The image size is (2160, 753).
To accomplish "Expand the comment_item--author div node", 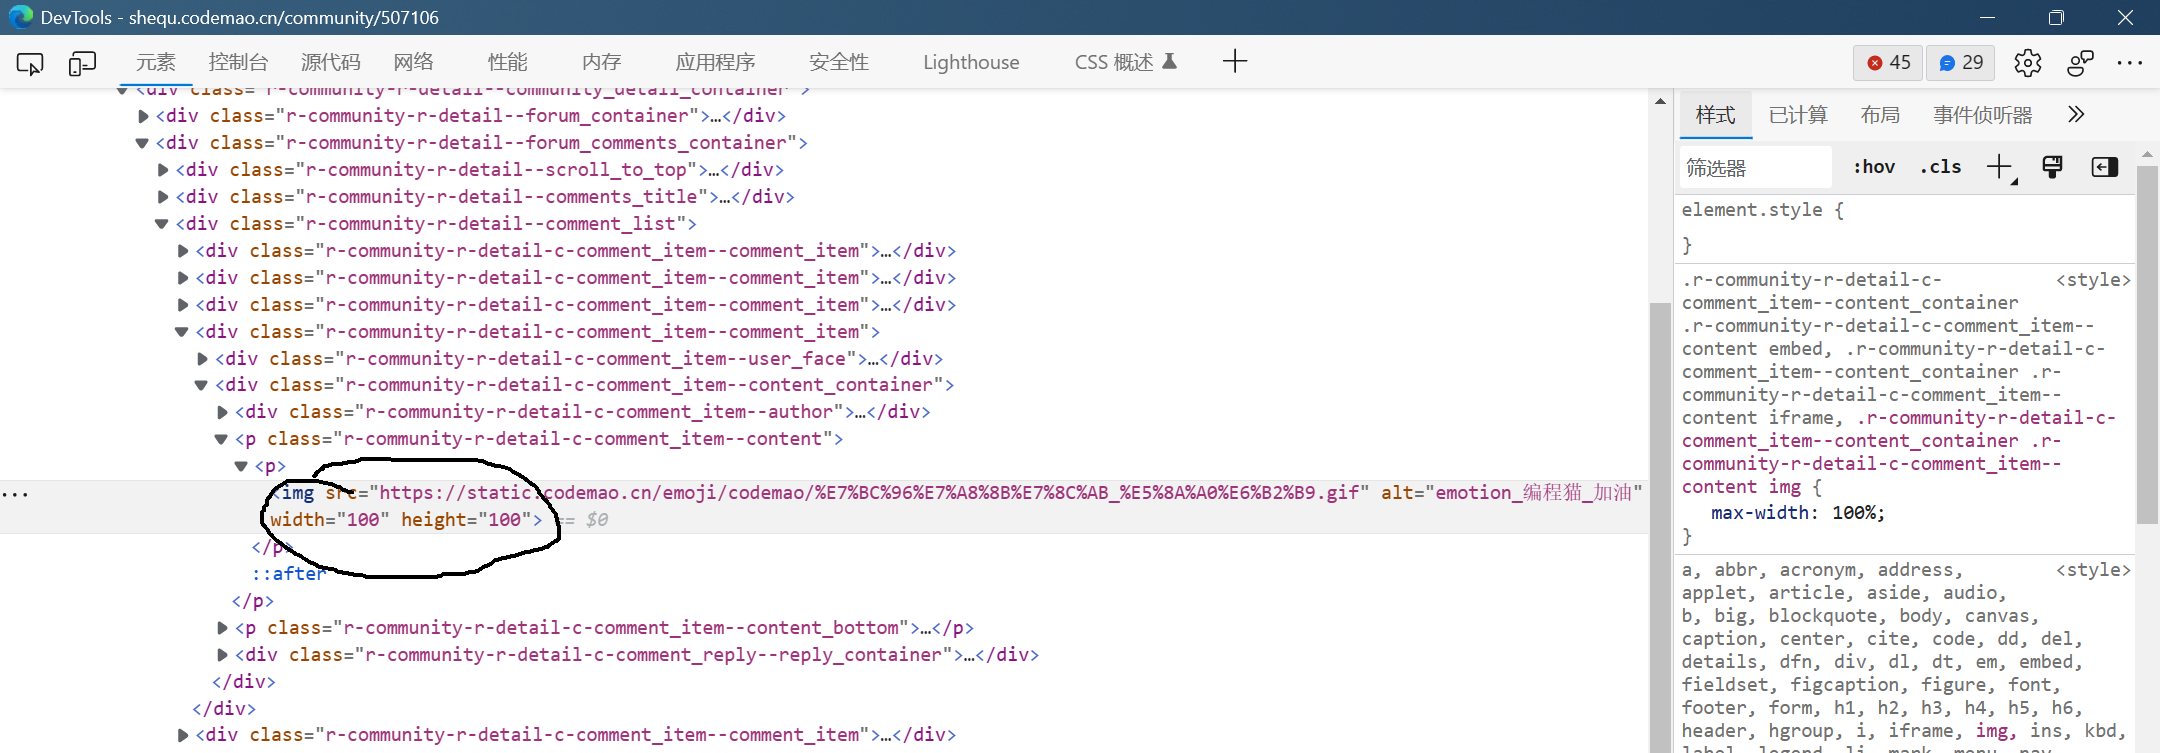I will (223, 412).
